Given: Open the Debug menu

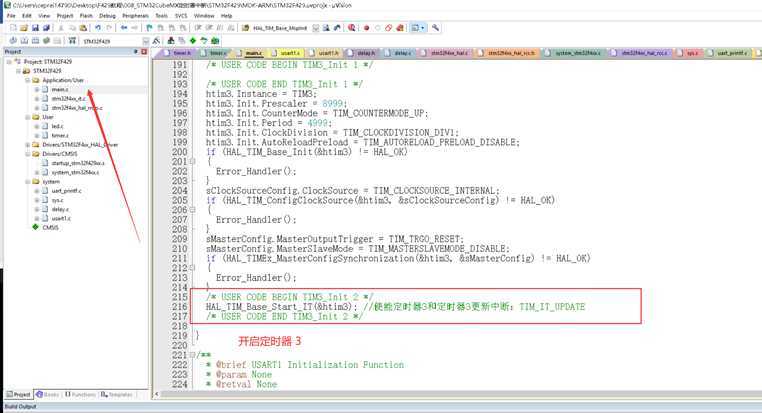Looking at the screenshot, I should tap(107, 16).
